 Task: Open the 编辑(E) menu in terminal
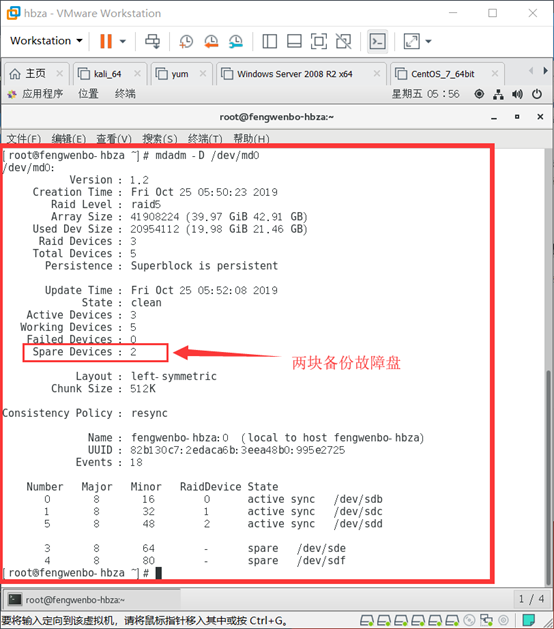69,139
